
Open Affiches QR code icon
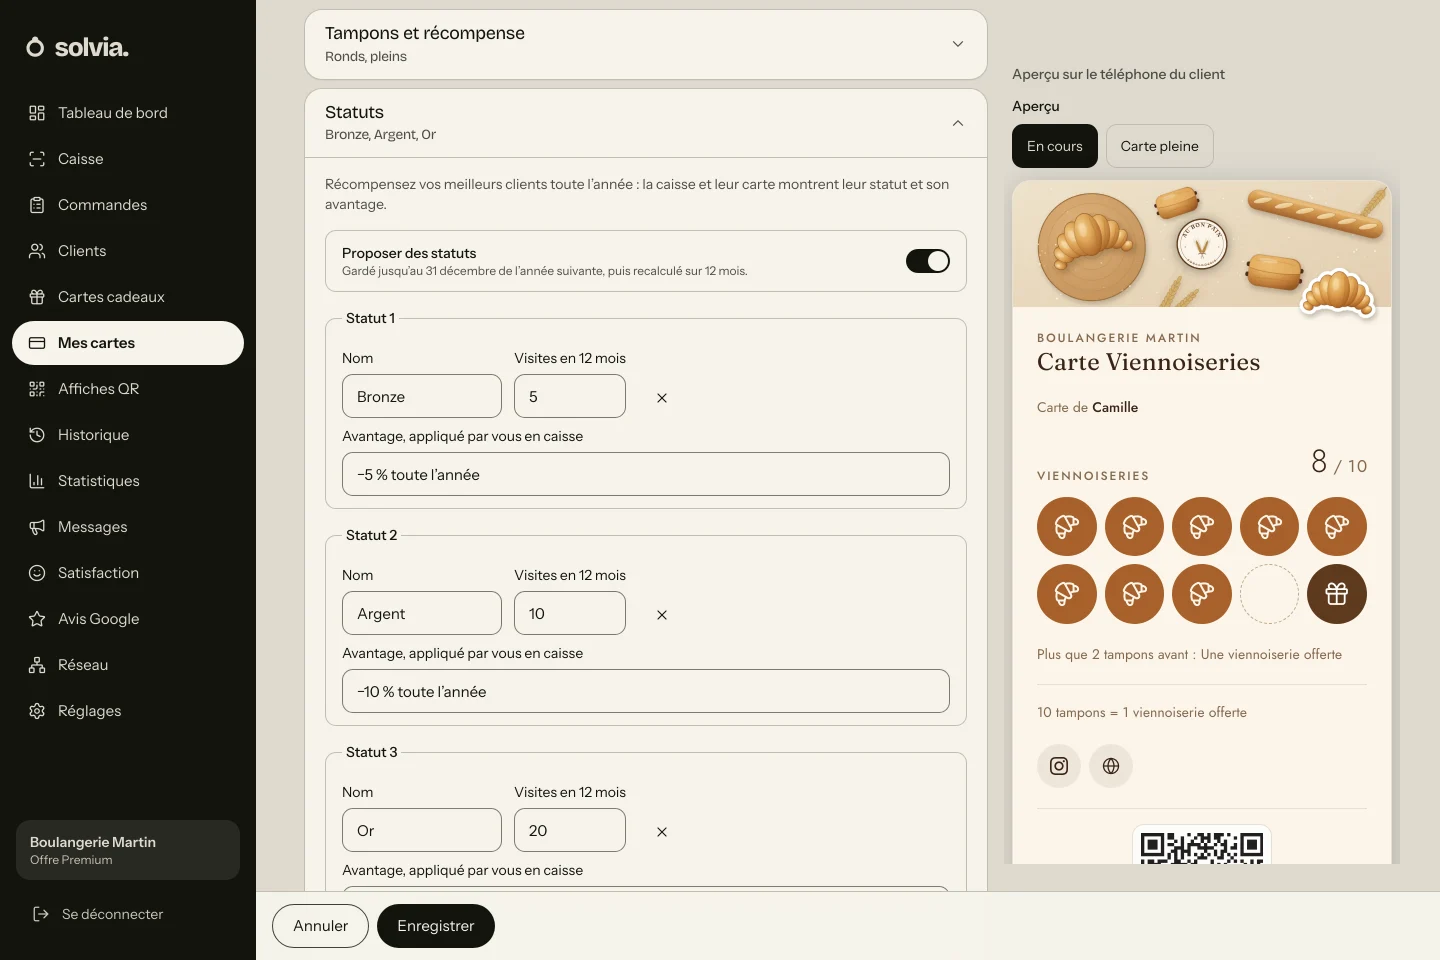(37, 389)
